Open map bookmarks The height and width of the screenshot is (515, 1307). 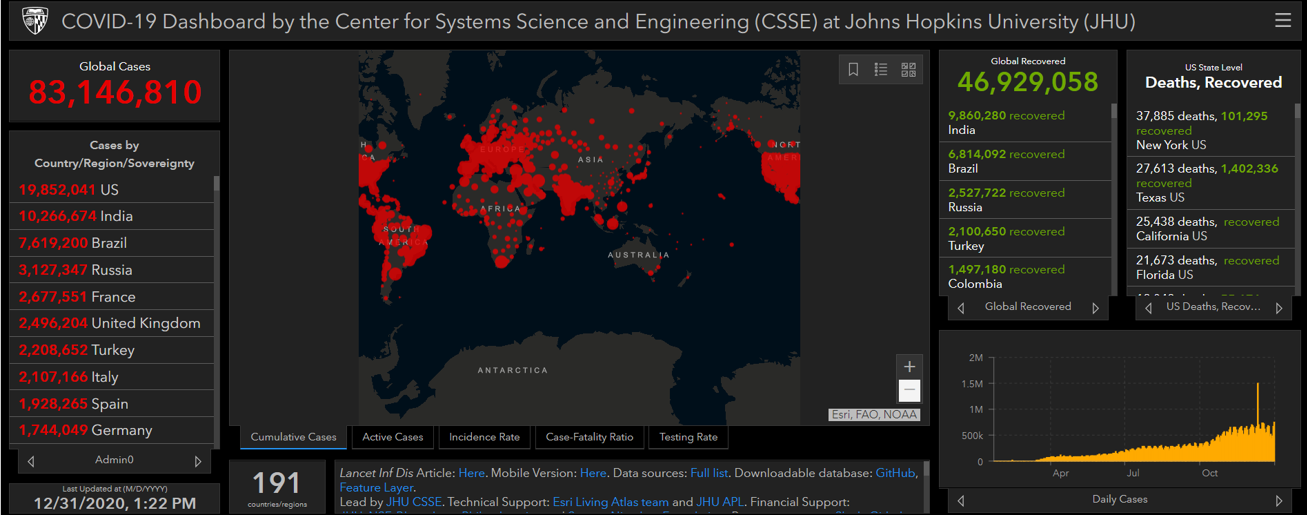pyautogui.click(x=853, y=69)
